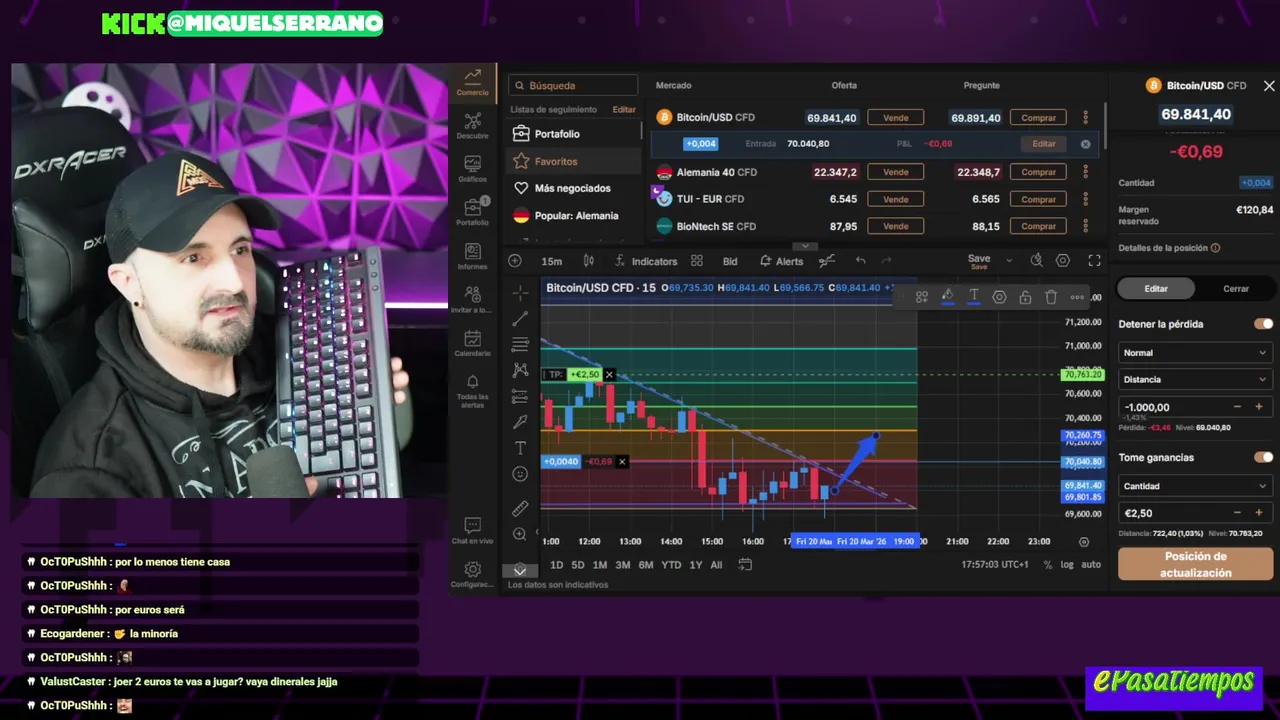Image resolution: width=1280 pixels, height=720 pixels.
Task: Select the zoom-in chart tool
Action: tap(520, 535)
